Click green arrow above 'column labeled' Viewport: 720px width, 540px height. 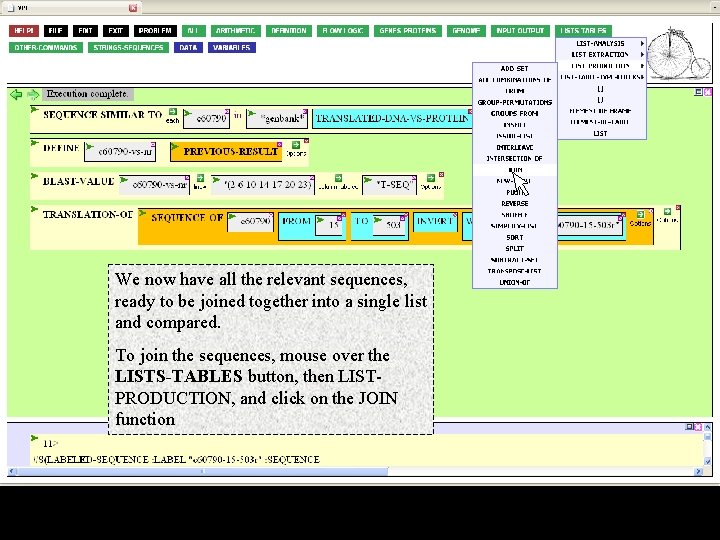coord(338,178)
